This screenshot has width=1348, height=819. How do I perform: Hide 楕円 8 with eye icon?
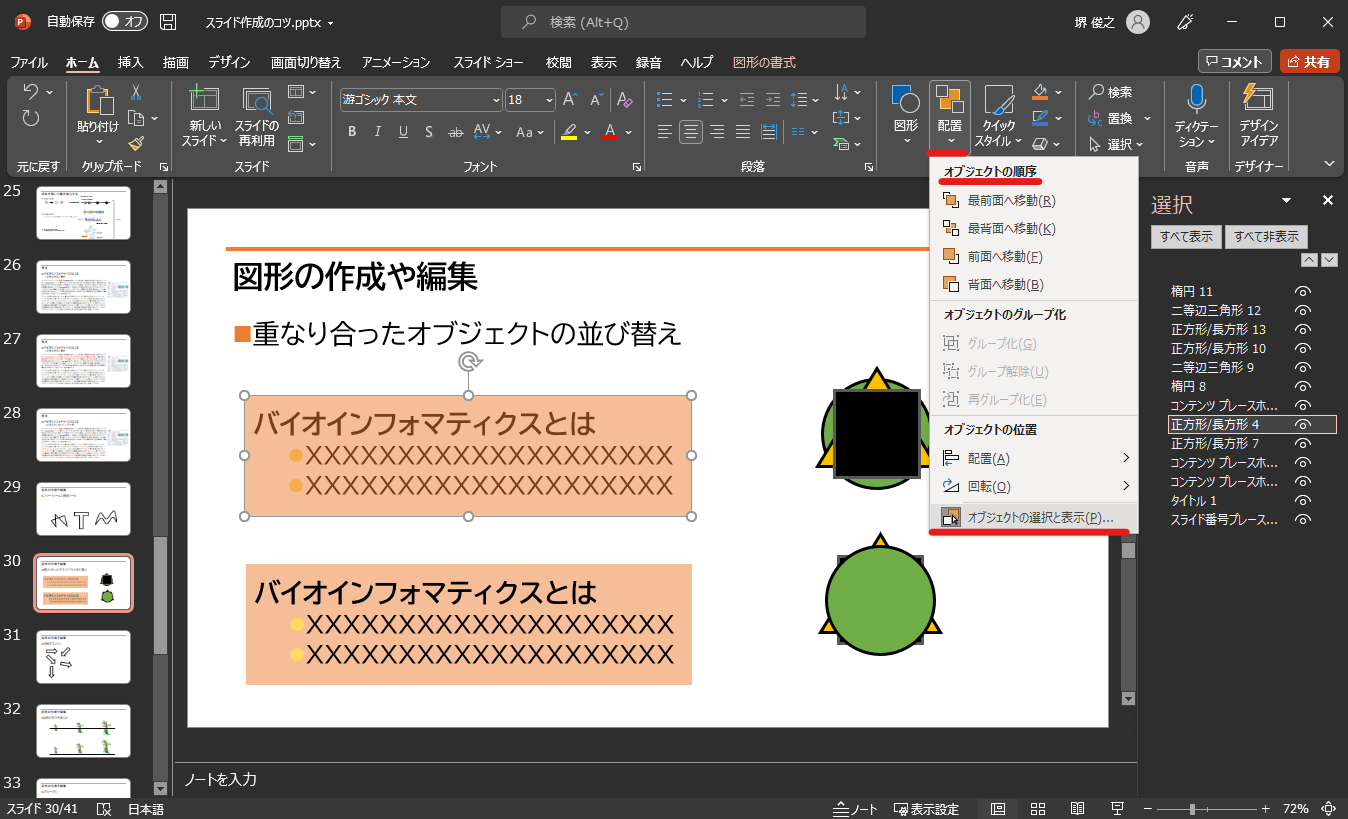click(1302, 386)
